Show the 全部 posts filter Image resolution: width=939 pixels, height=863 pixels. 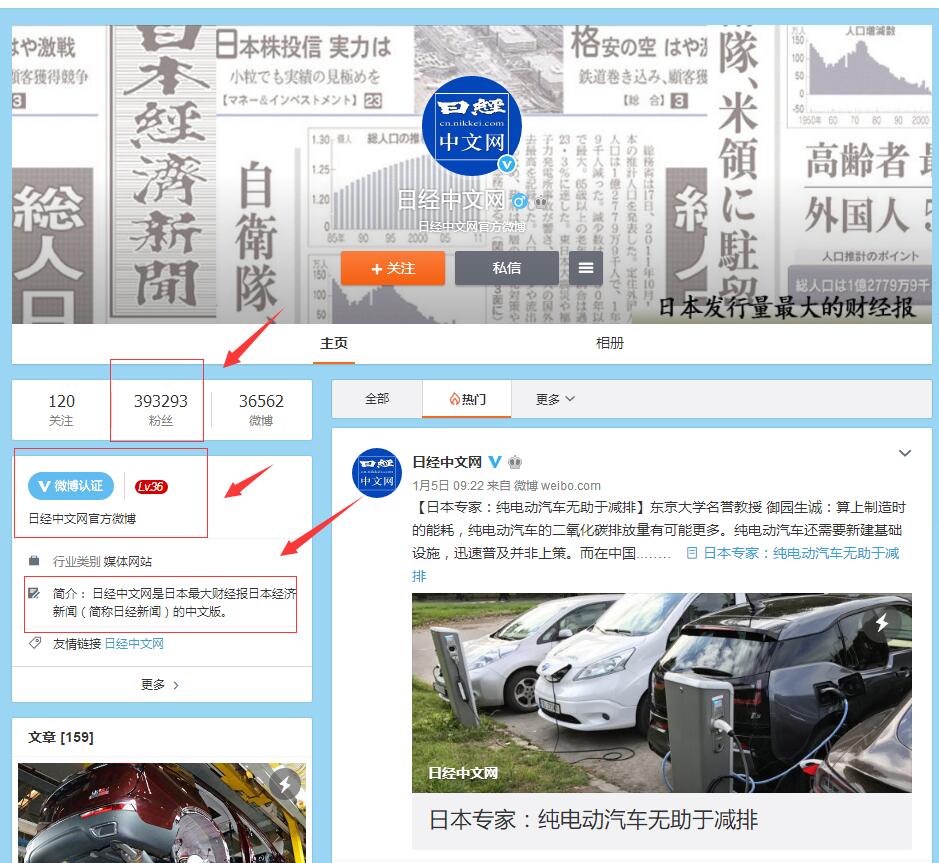(377, 399)
